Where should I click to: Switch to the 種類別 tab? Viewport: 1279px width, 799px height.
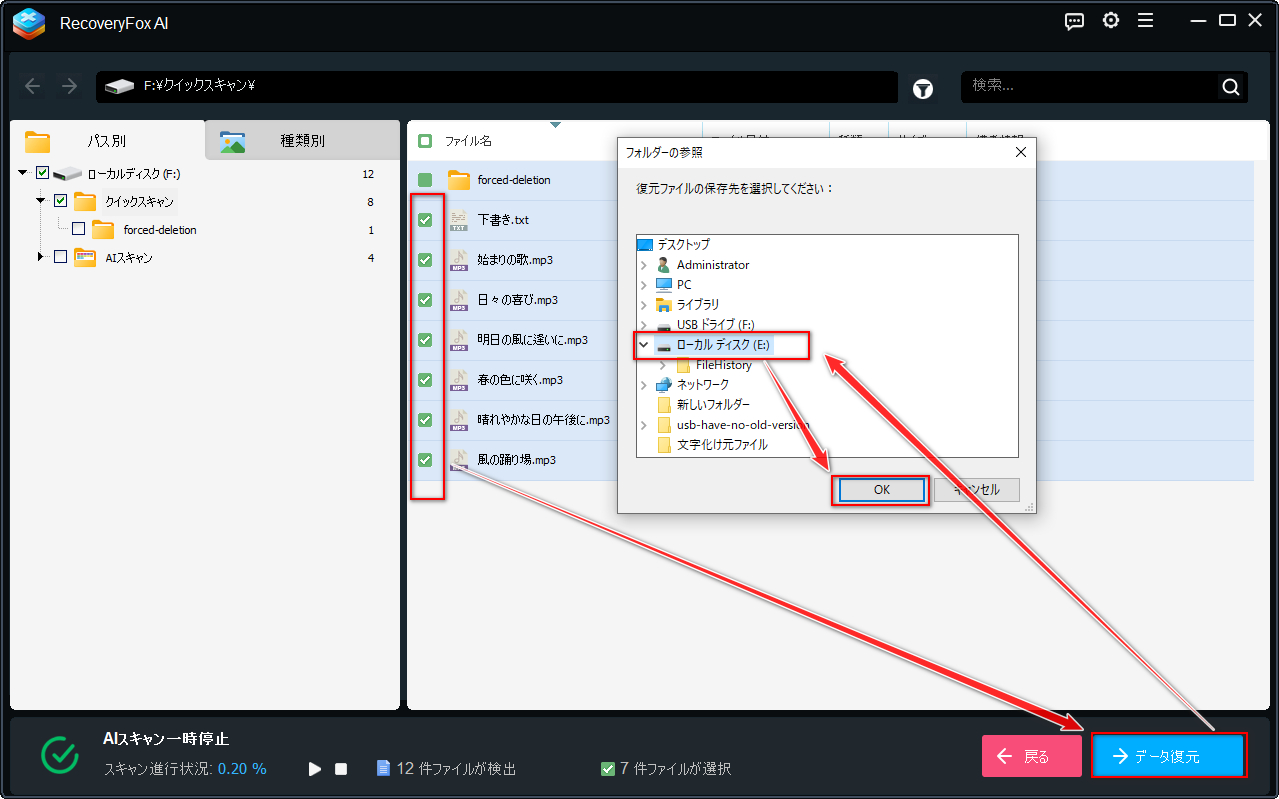coord(302,141)
